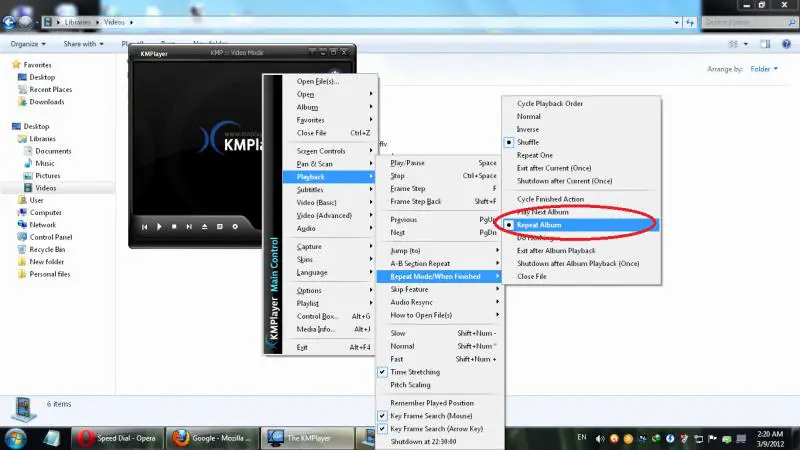The width and height of the screenshot is (800, 450).
Task: Click the Explorer back arrow button
Action: (9, 22)
